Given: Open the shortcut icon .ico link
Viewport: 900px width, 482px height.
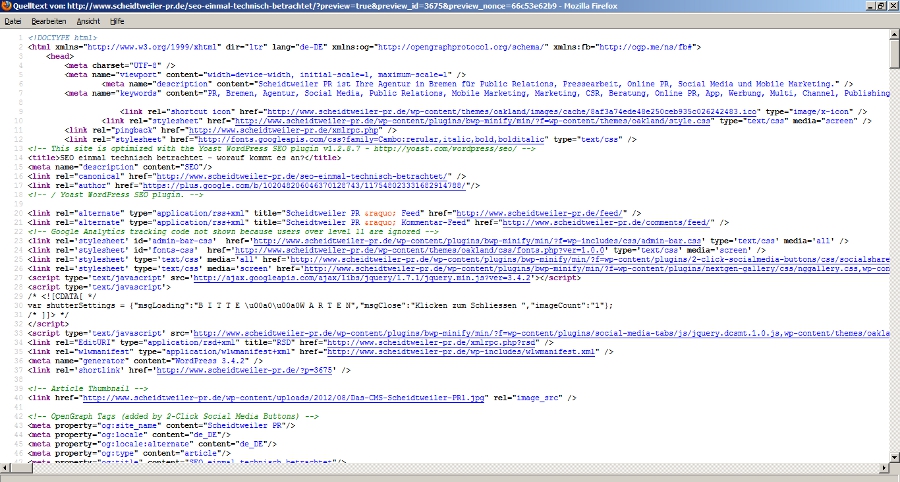Looking at the screenshot, I should point(514,111).
